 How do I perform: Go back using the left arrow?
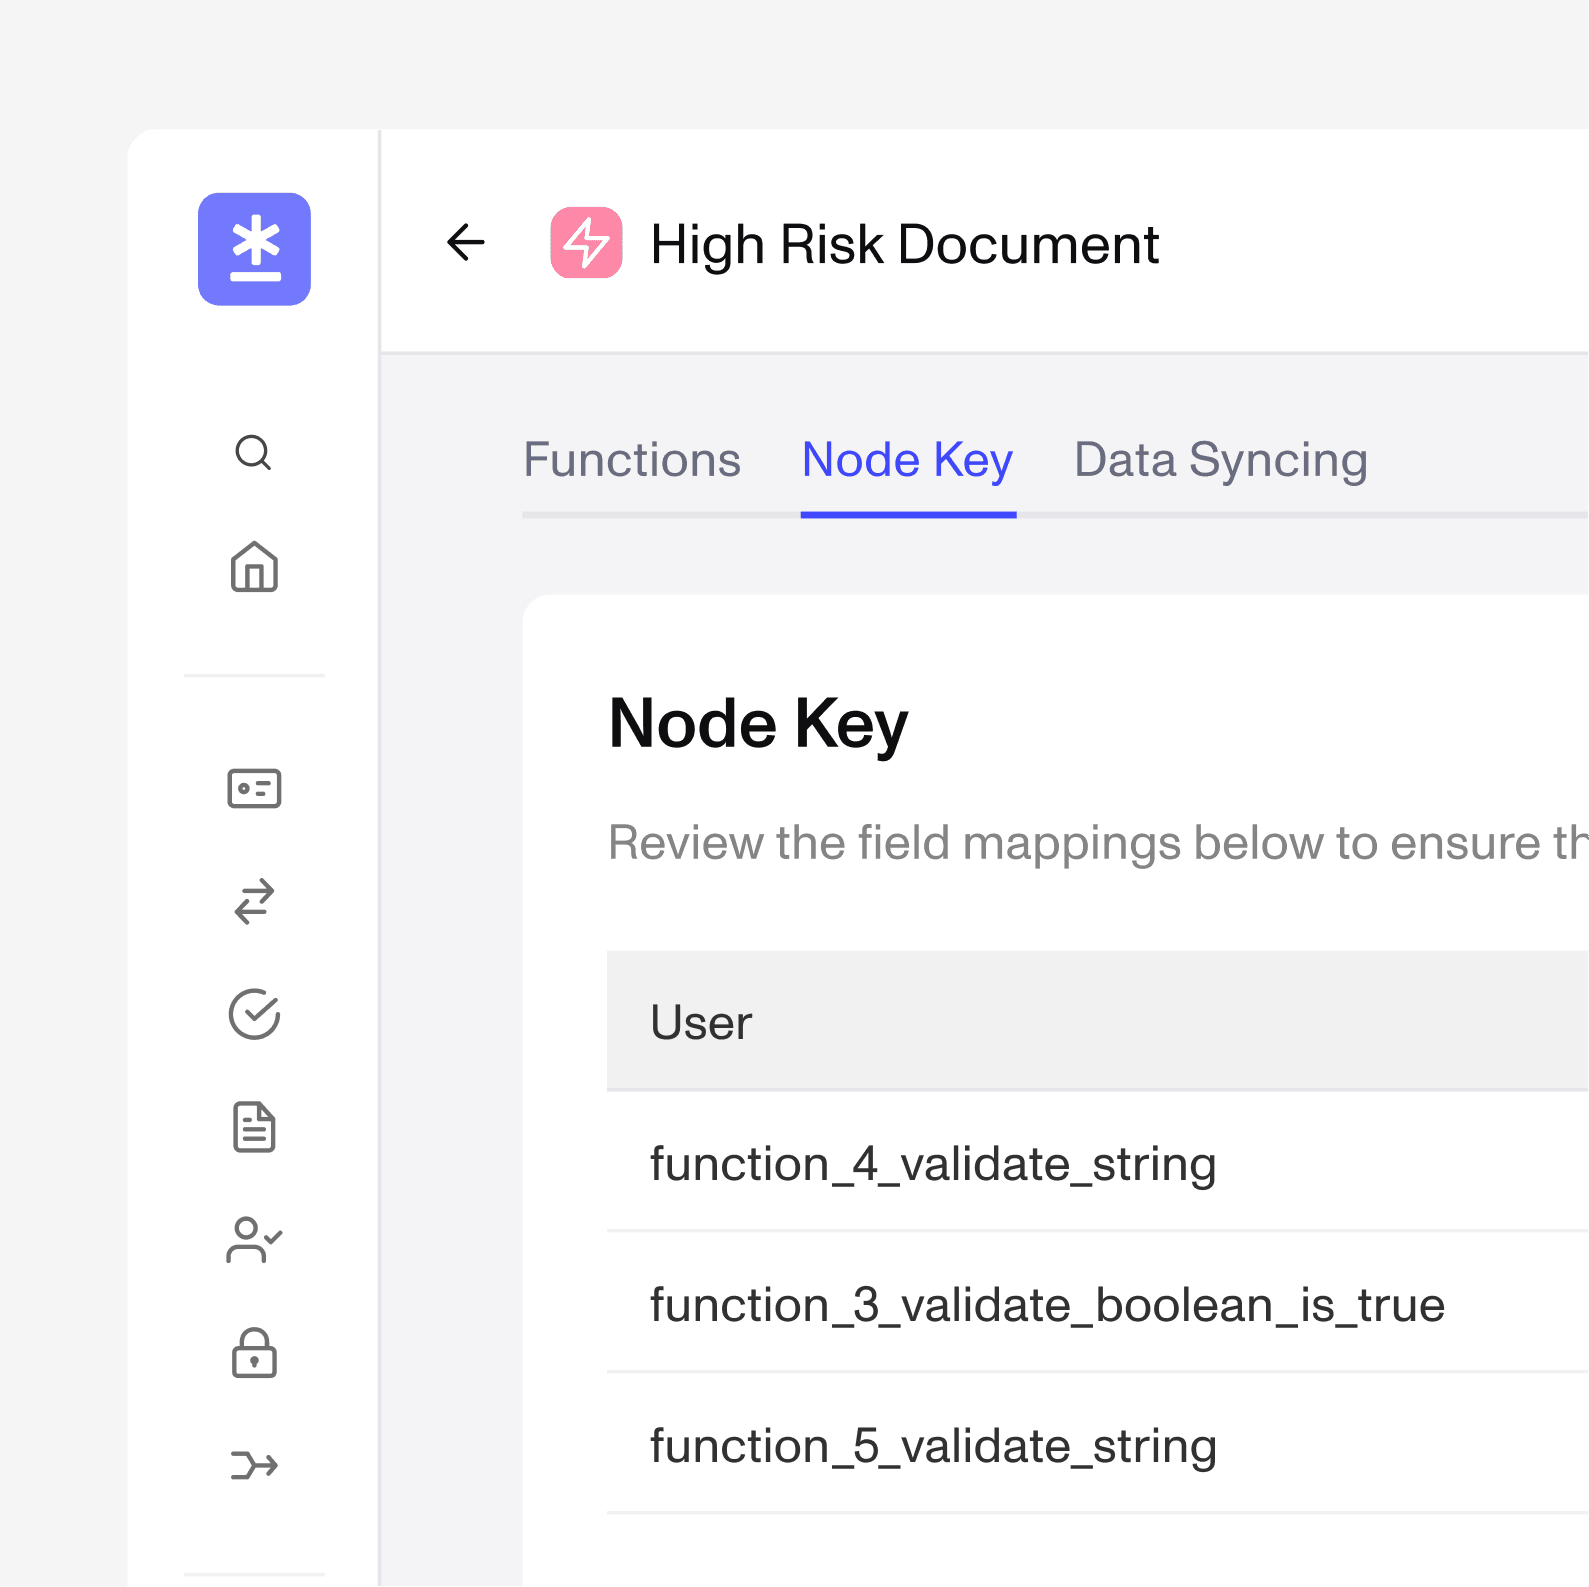[466, 242]
